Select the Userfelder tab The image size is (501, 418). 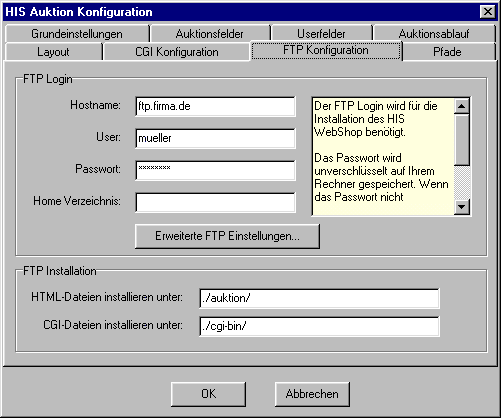pyautogui.click(x=321, y=34)
